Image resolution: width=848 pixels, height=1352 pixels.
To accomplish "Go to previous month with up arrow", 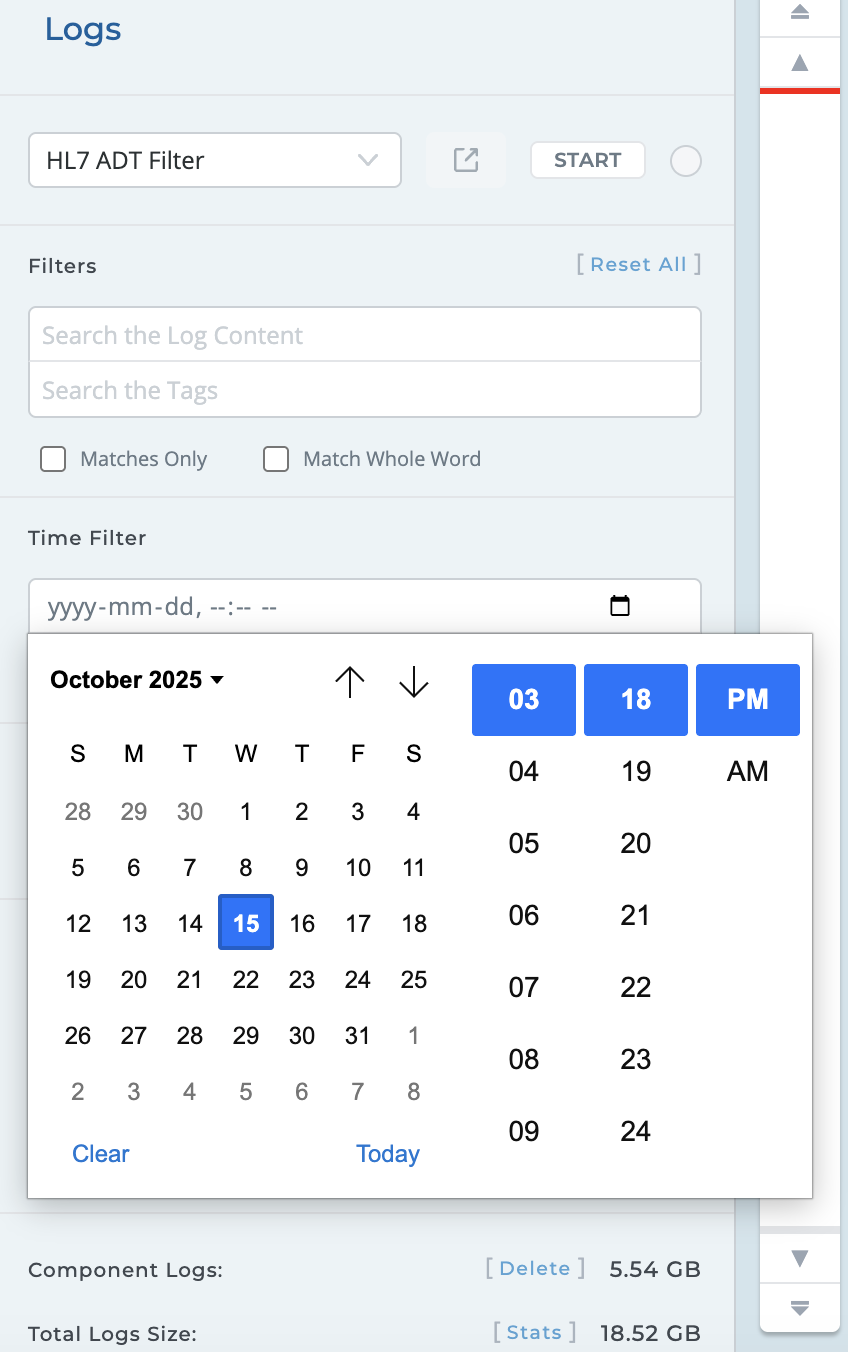I will [x=349, y=682].
